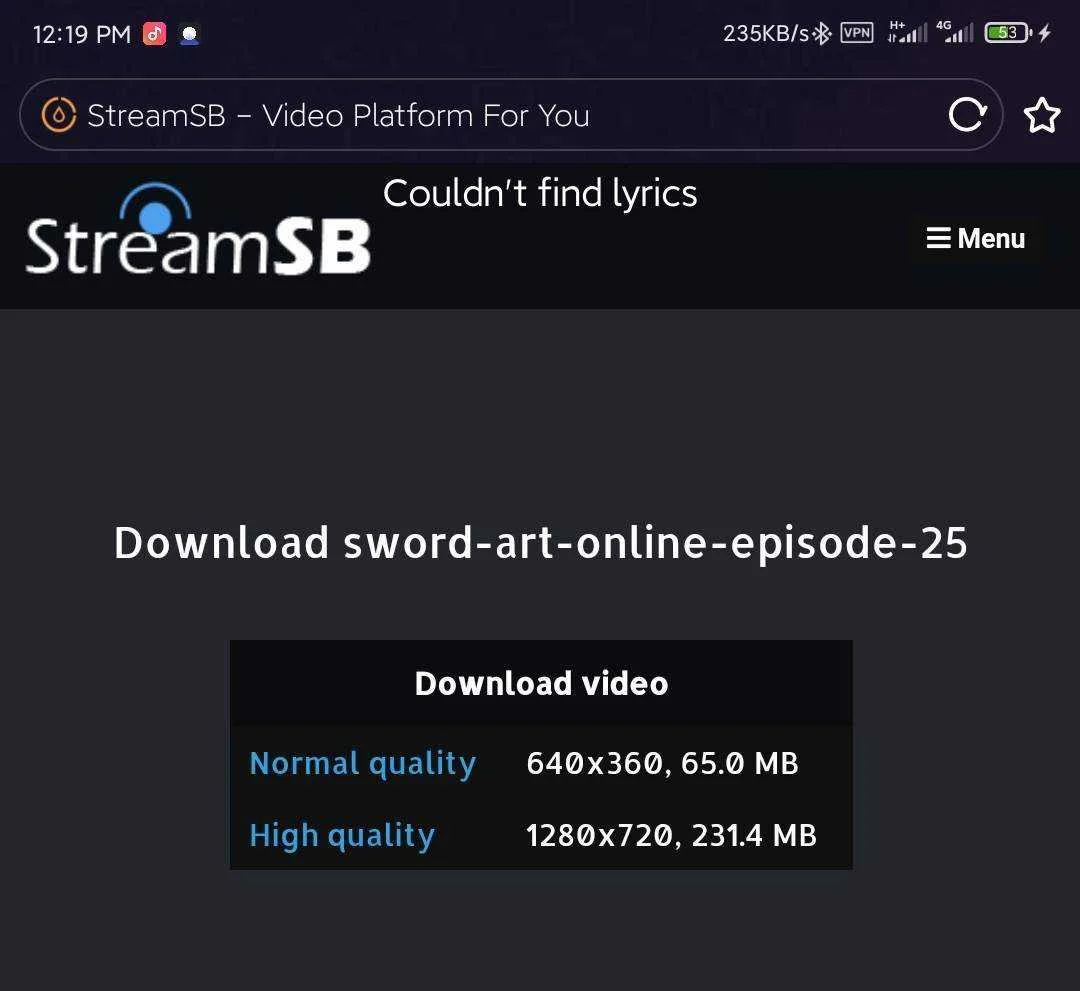The height and width of the screenshot is (991, 1080).
Task: Tap the avatar notification icon beside the music icon
Action: coord(189,34)
